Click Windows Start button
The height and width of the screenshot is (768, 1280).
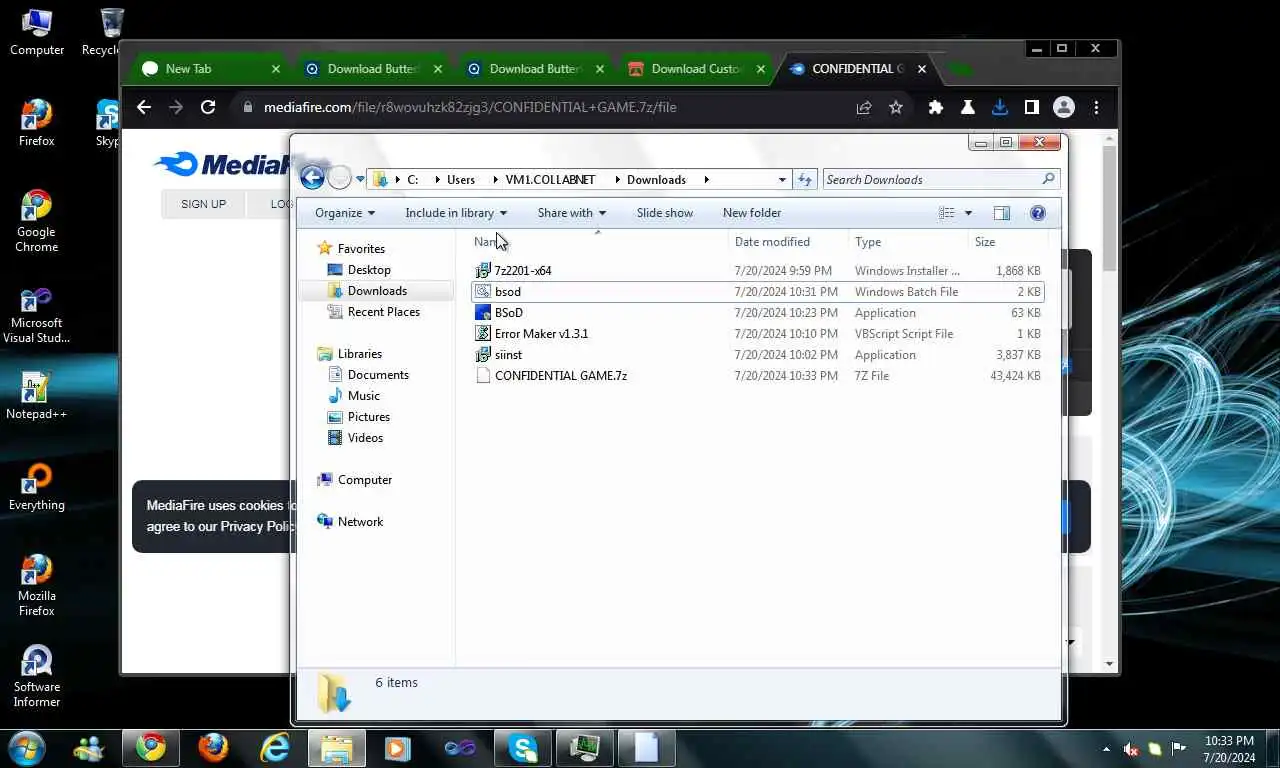click(x=26, y=748)
